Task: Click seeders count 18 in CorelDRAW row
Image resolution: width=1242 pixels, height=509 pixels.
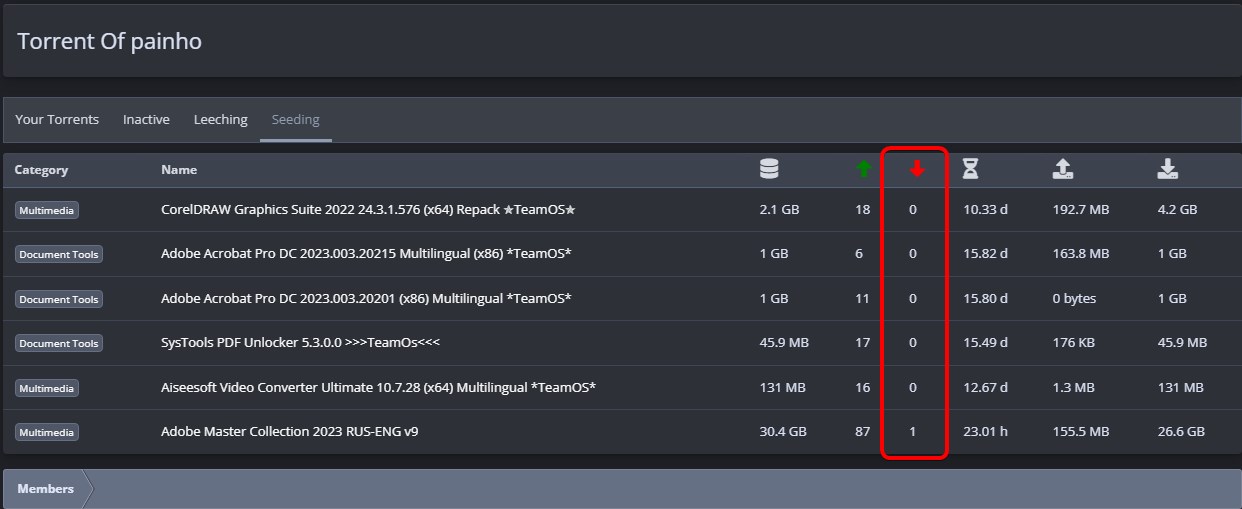Action: (863, 210)
